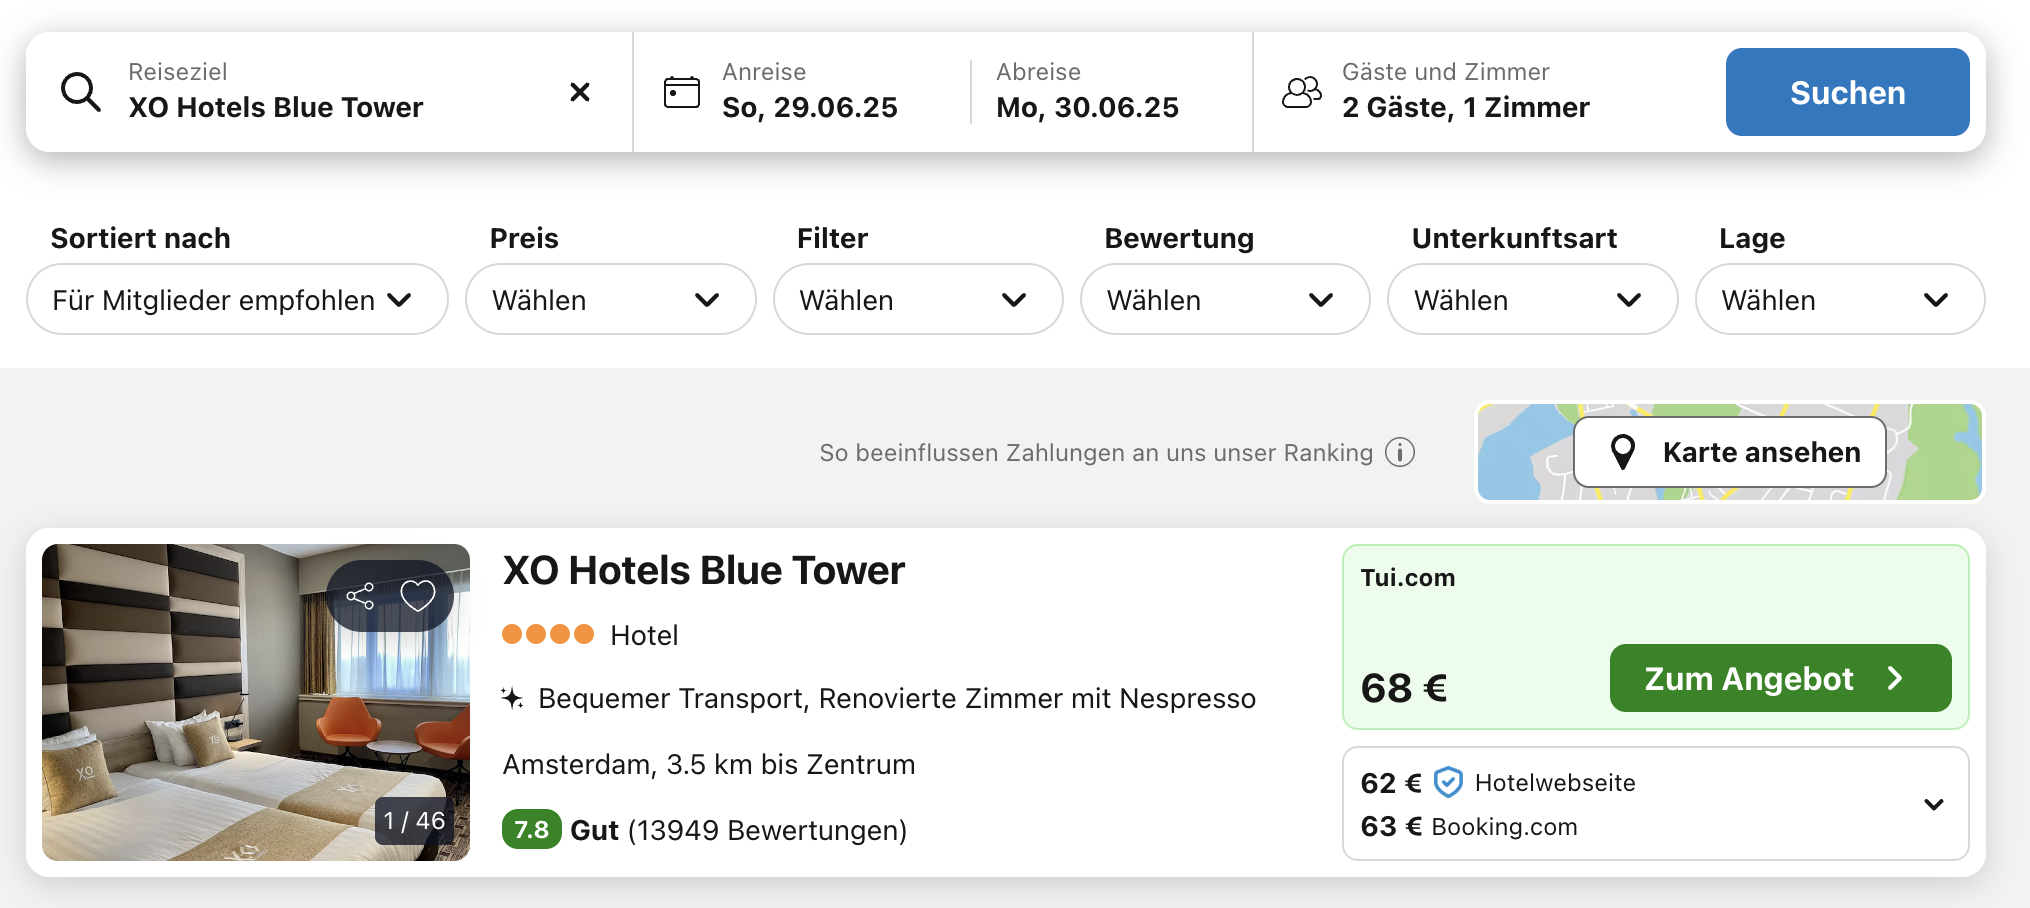Image resolution: width=2030 pixels, height=908 pixels.
Task: Click 13949 Bewertungen reviews text
Action: point(767,830)
